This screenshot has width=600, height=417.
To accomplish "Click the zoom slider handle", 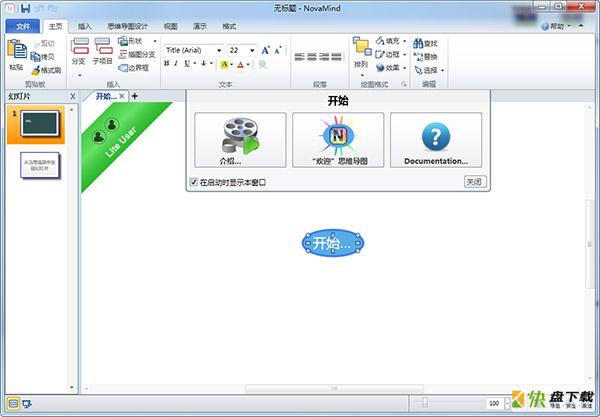I will point(425,402).
